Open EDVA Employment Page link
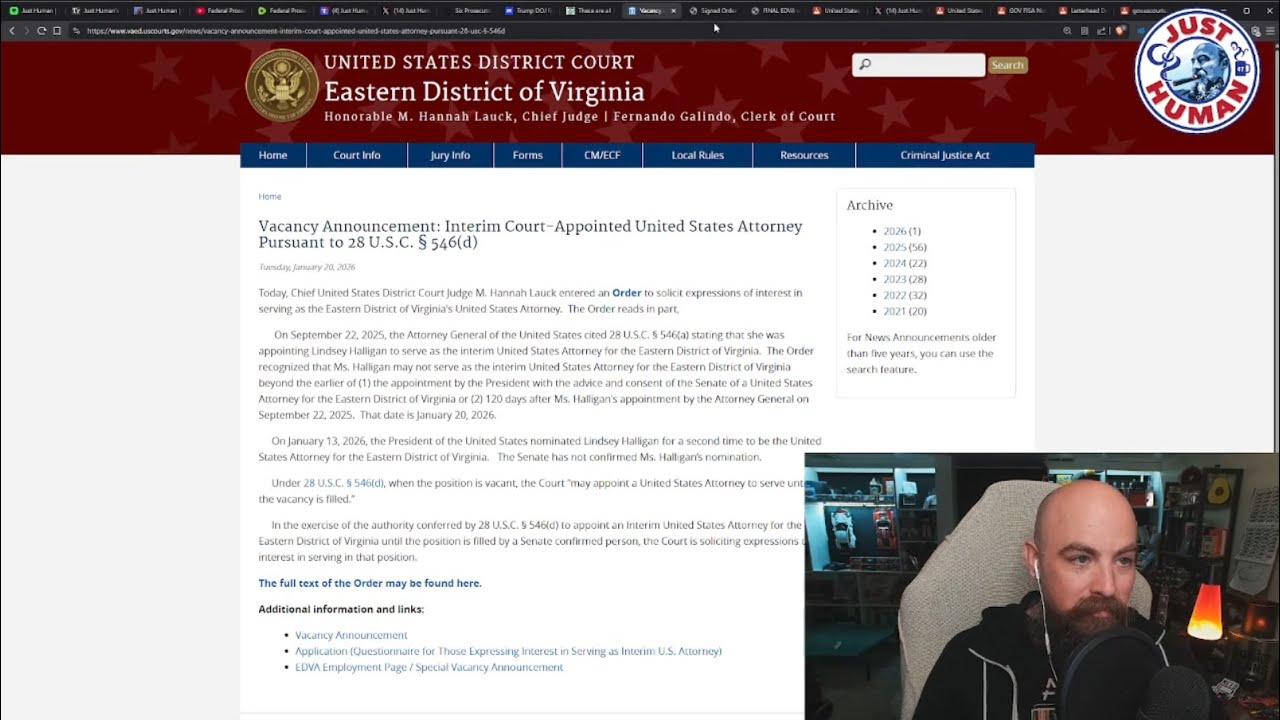The width and height of the screenshot is (1280, 720). pyautogui.click(x=429, y=667)
